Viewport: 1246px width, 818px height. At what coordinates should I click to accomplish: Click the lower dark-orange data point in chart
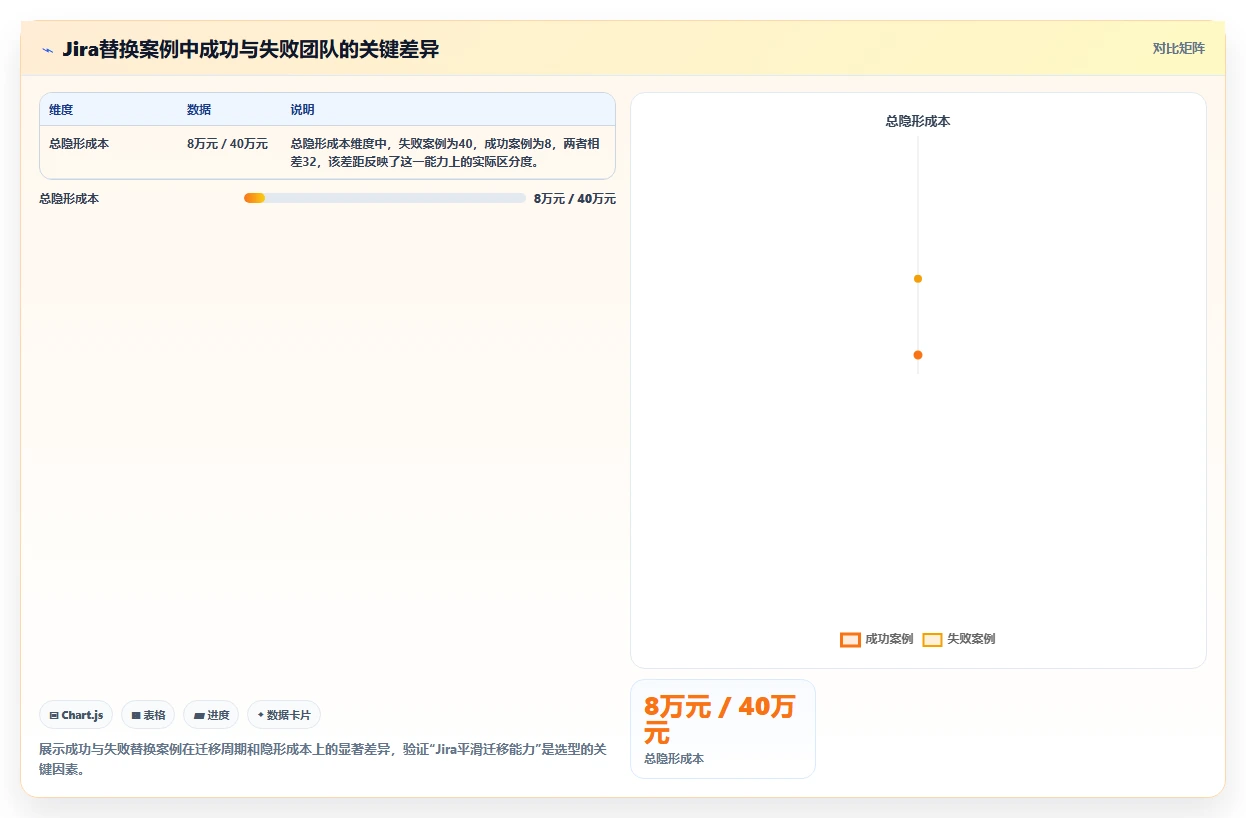pos(918,355)
